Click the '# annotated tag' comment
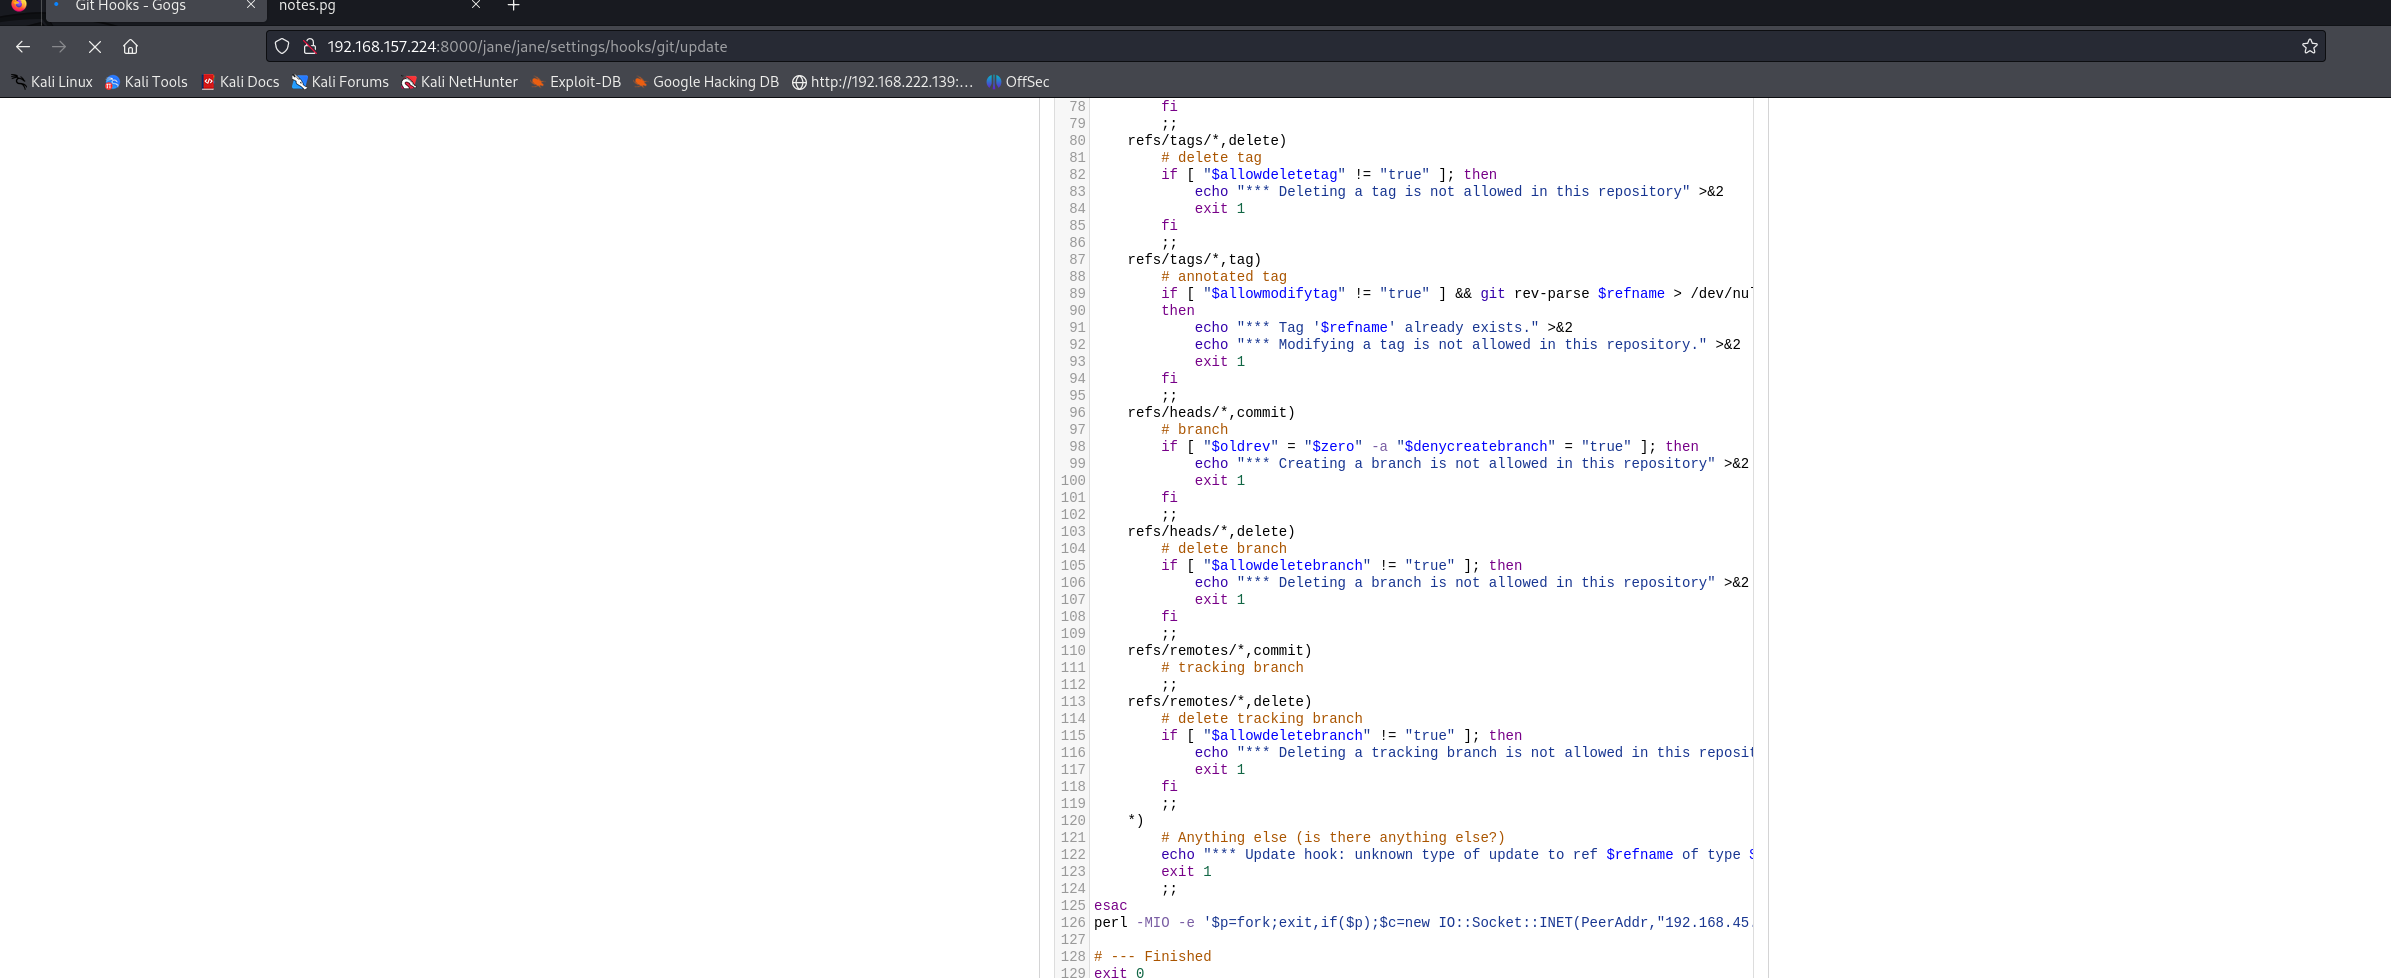The height and width of the screenshot is (978, 2391). [1224, 277]
